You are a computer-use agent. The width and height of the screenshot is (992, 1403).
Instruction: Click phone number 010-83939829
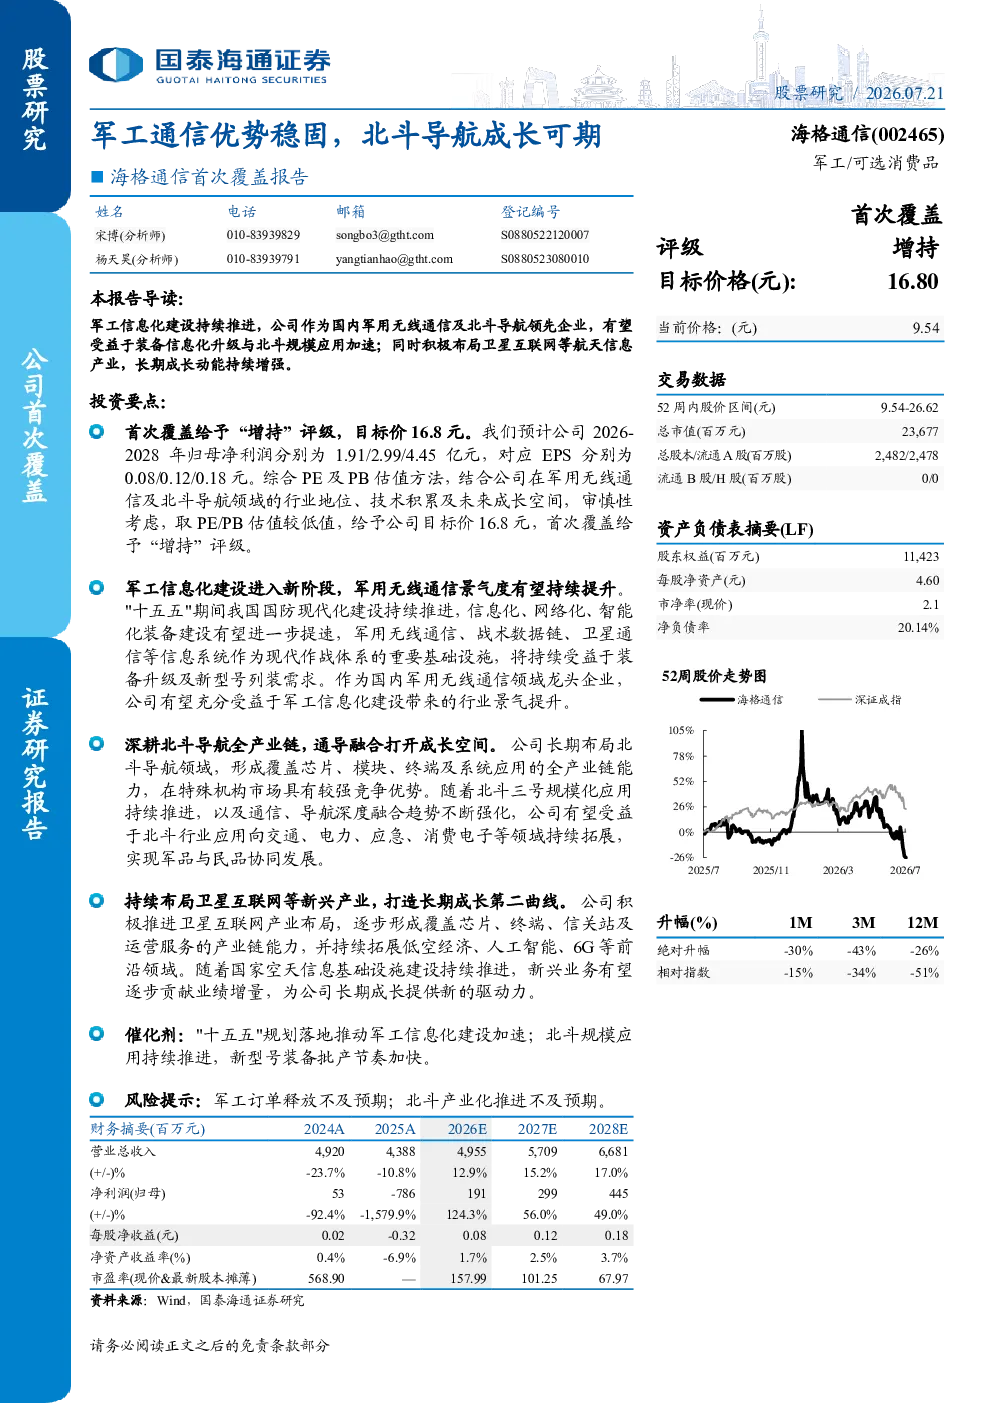[x=263, y=235]
